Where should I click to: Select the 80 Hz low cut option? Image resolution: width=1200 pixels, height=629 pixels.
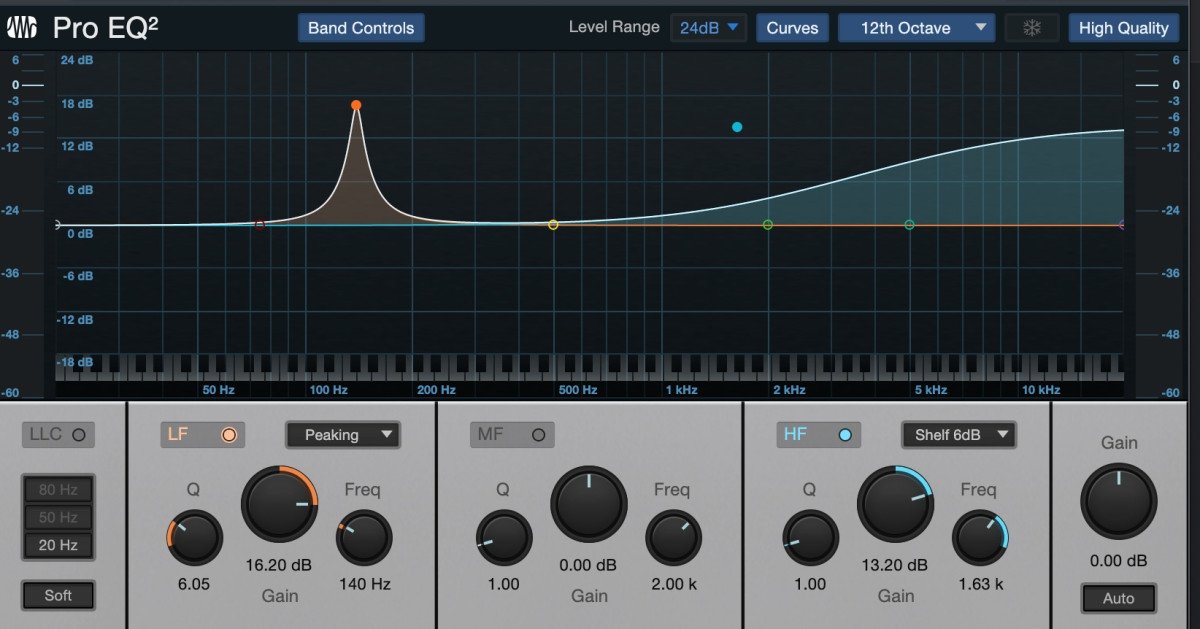coord(58,489)
